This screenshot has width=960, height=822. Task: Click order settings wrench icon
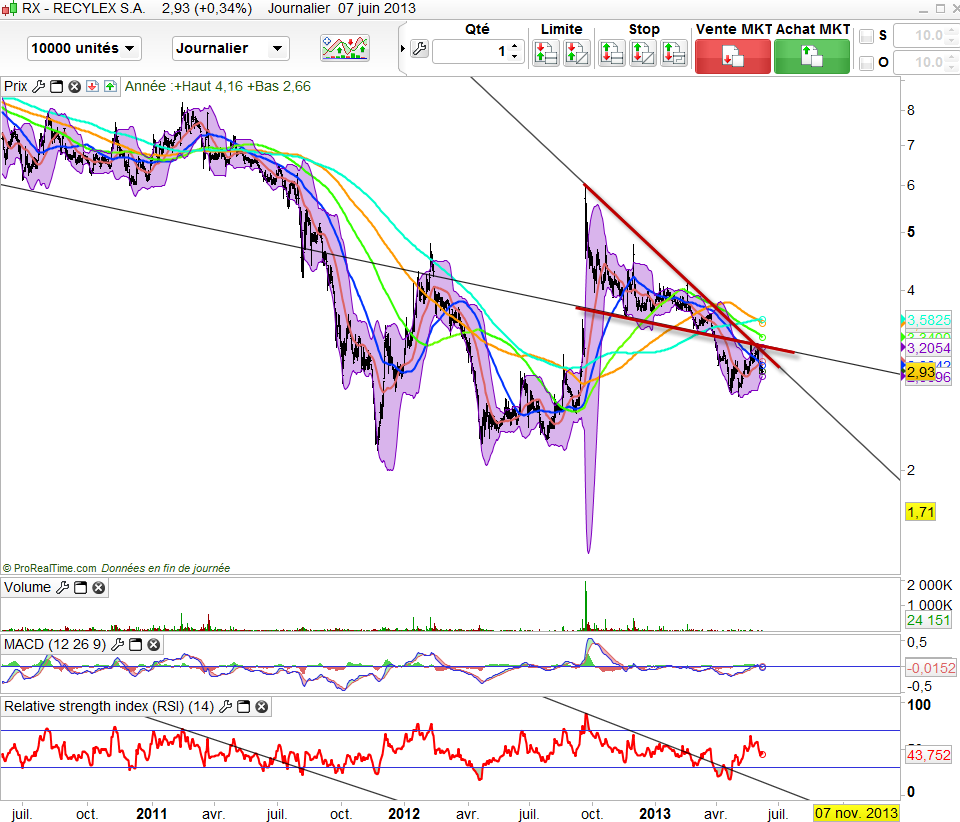419,49
